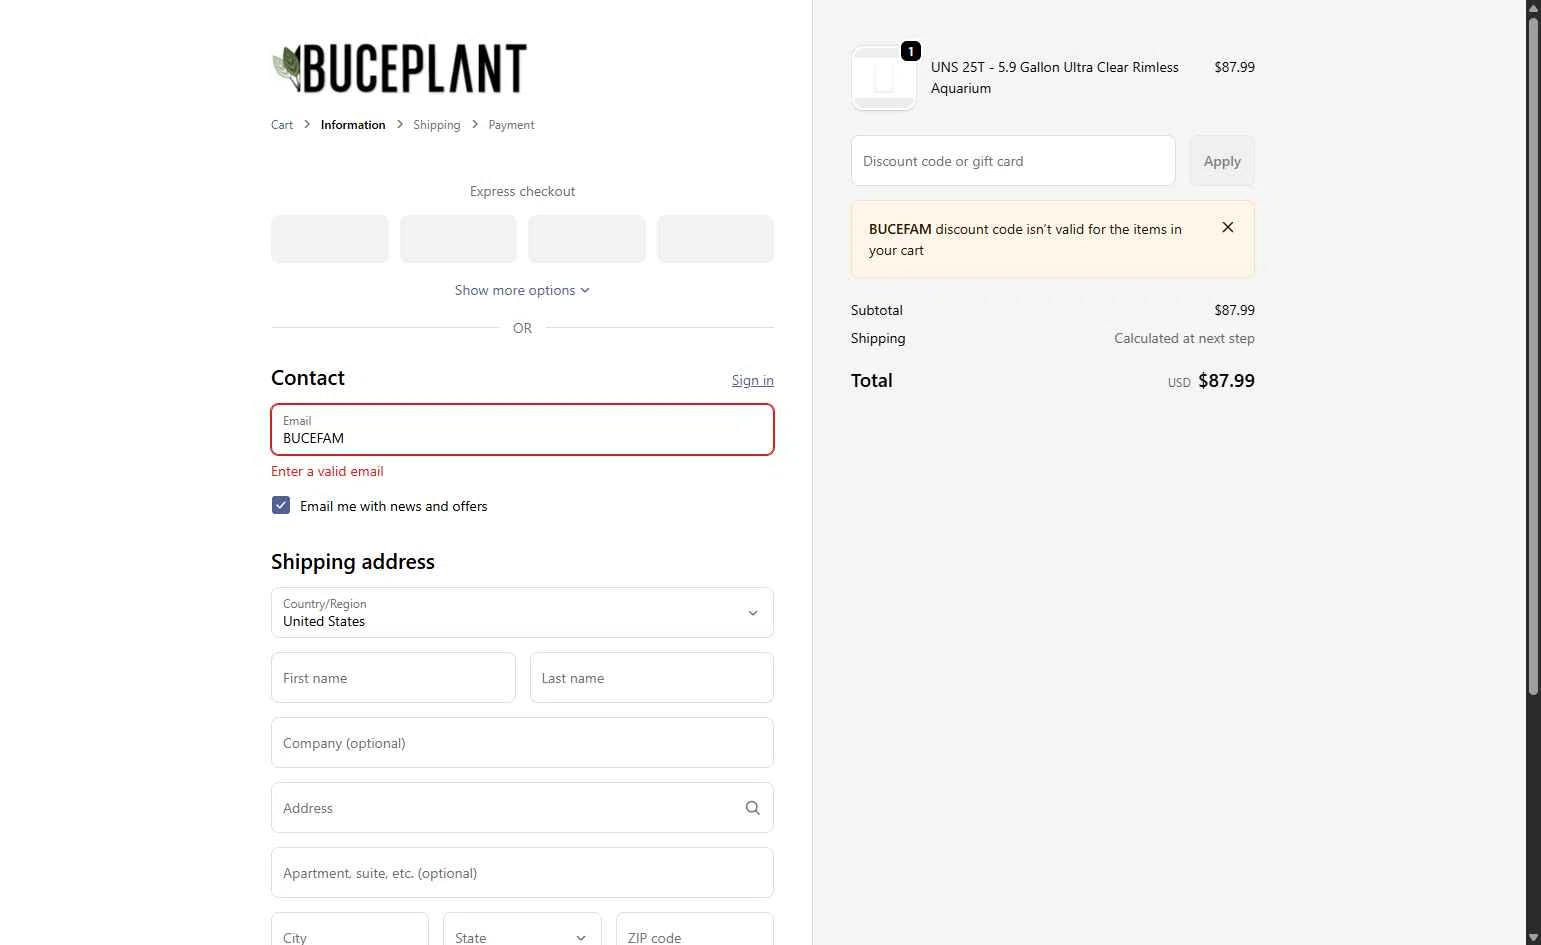Open the UNS 25T aquarium product thumbnail
Image resolution: width=1541 pixels, height=945 pixels.
(884, 78)
